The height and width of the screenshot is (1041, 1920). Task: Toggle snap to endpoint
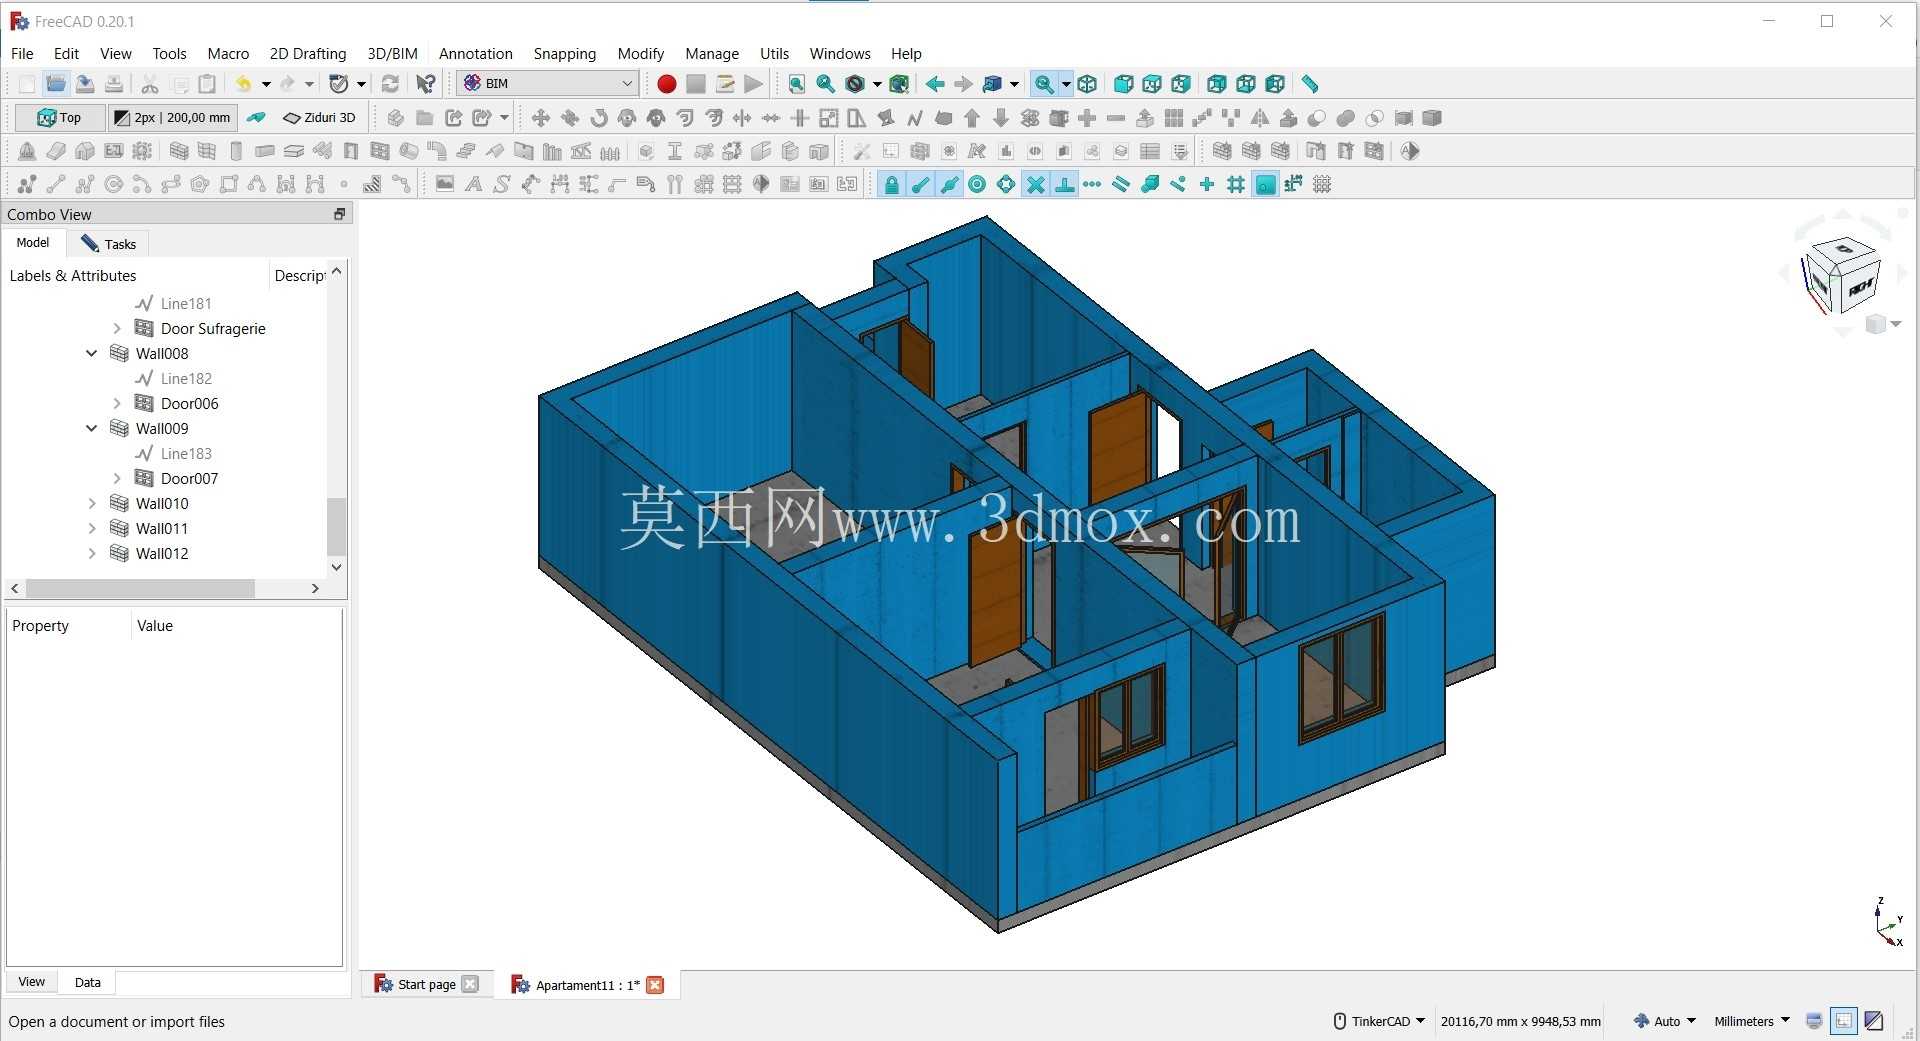(x=920, y=184)
